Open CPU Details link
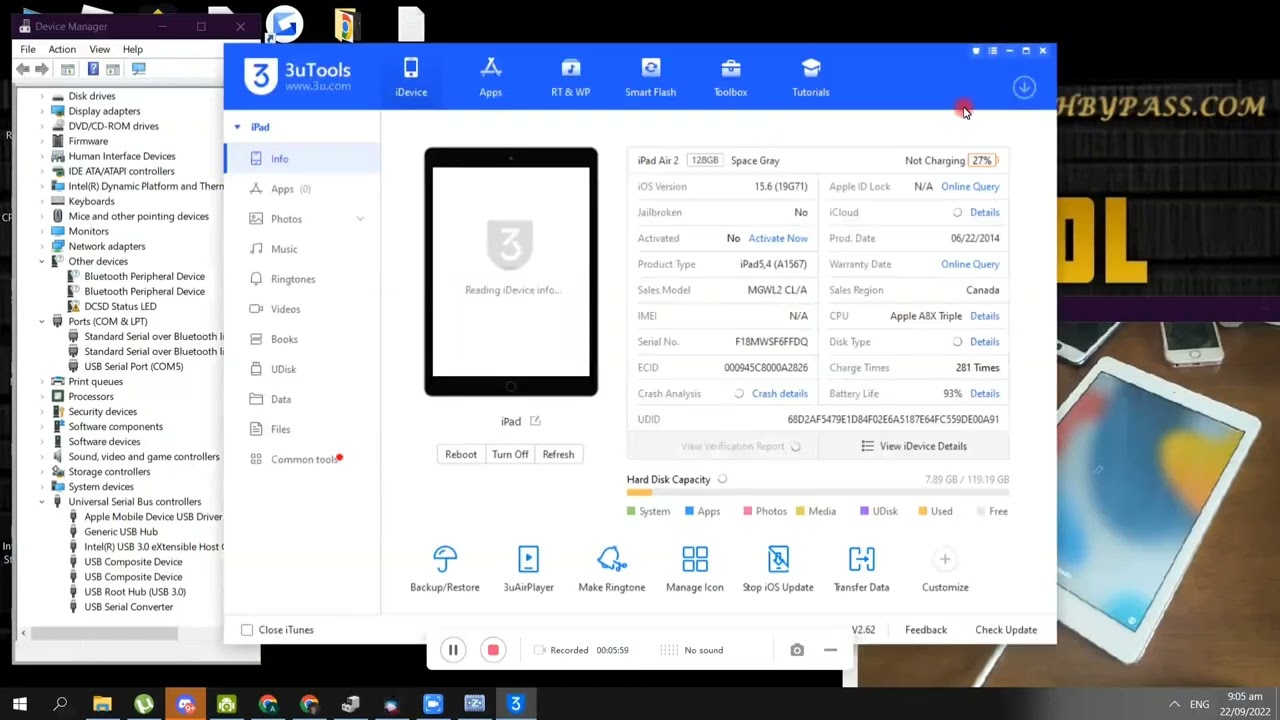This screenshot has width=1280, height=720. [984, 316]
